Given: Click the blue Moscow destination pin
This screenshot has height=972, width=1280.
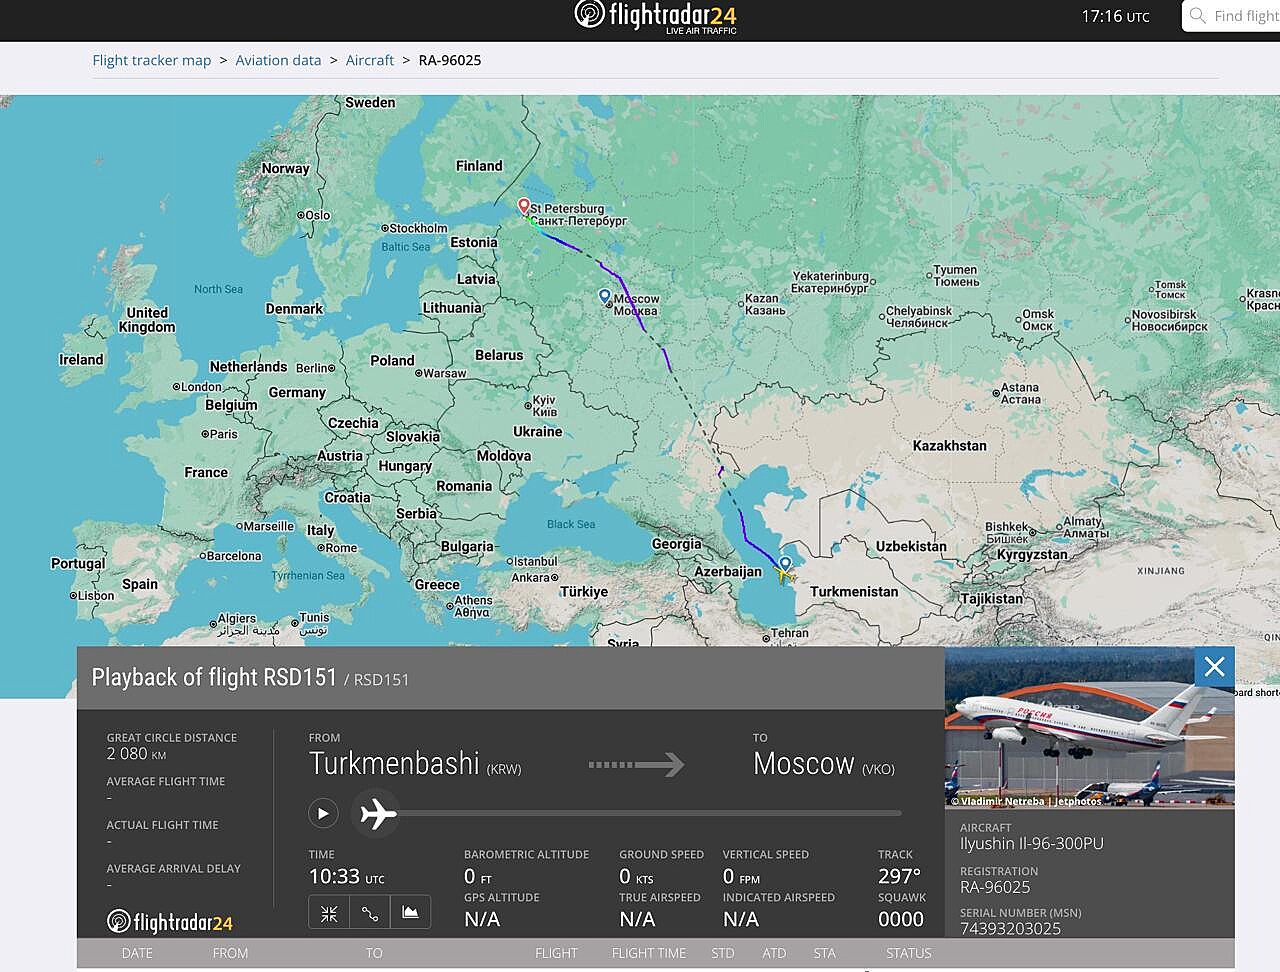Looking at the screenshot, I should [605, 297].
